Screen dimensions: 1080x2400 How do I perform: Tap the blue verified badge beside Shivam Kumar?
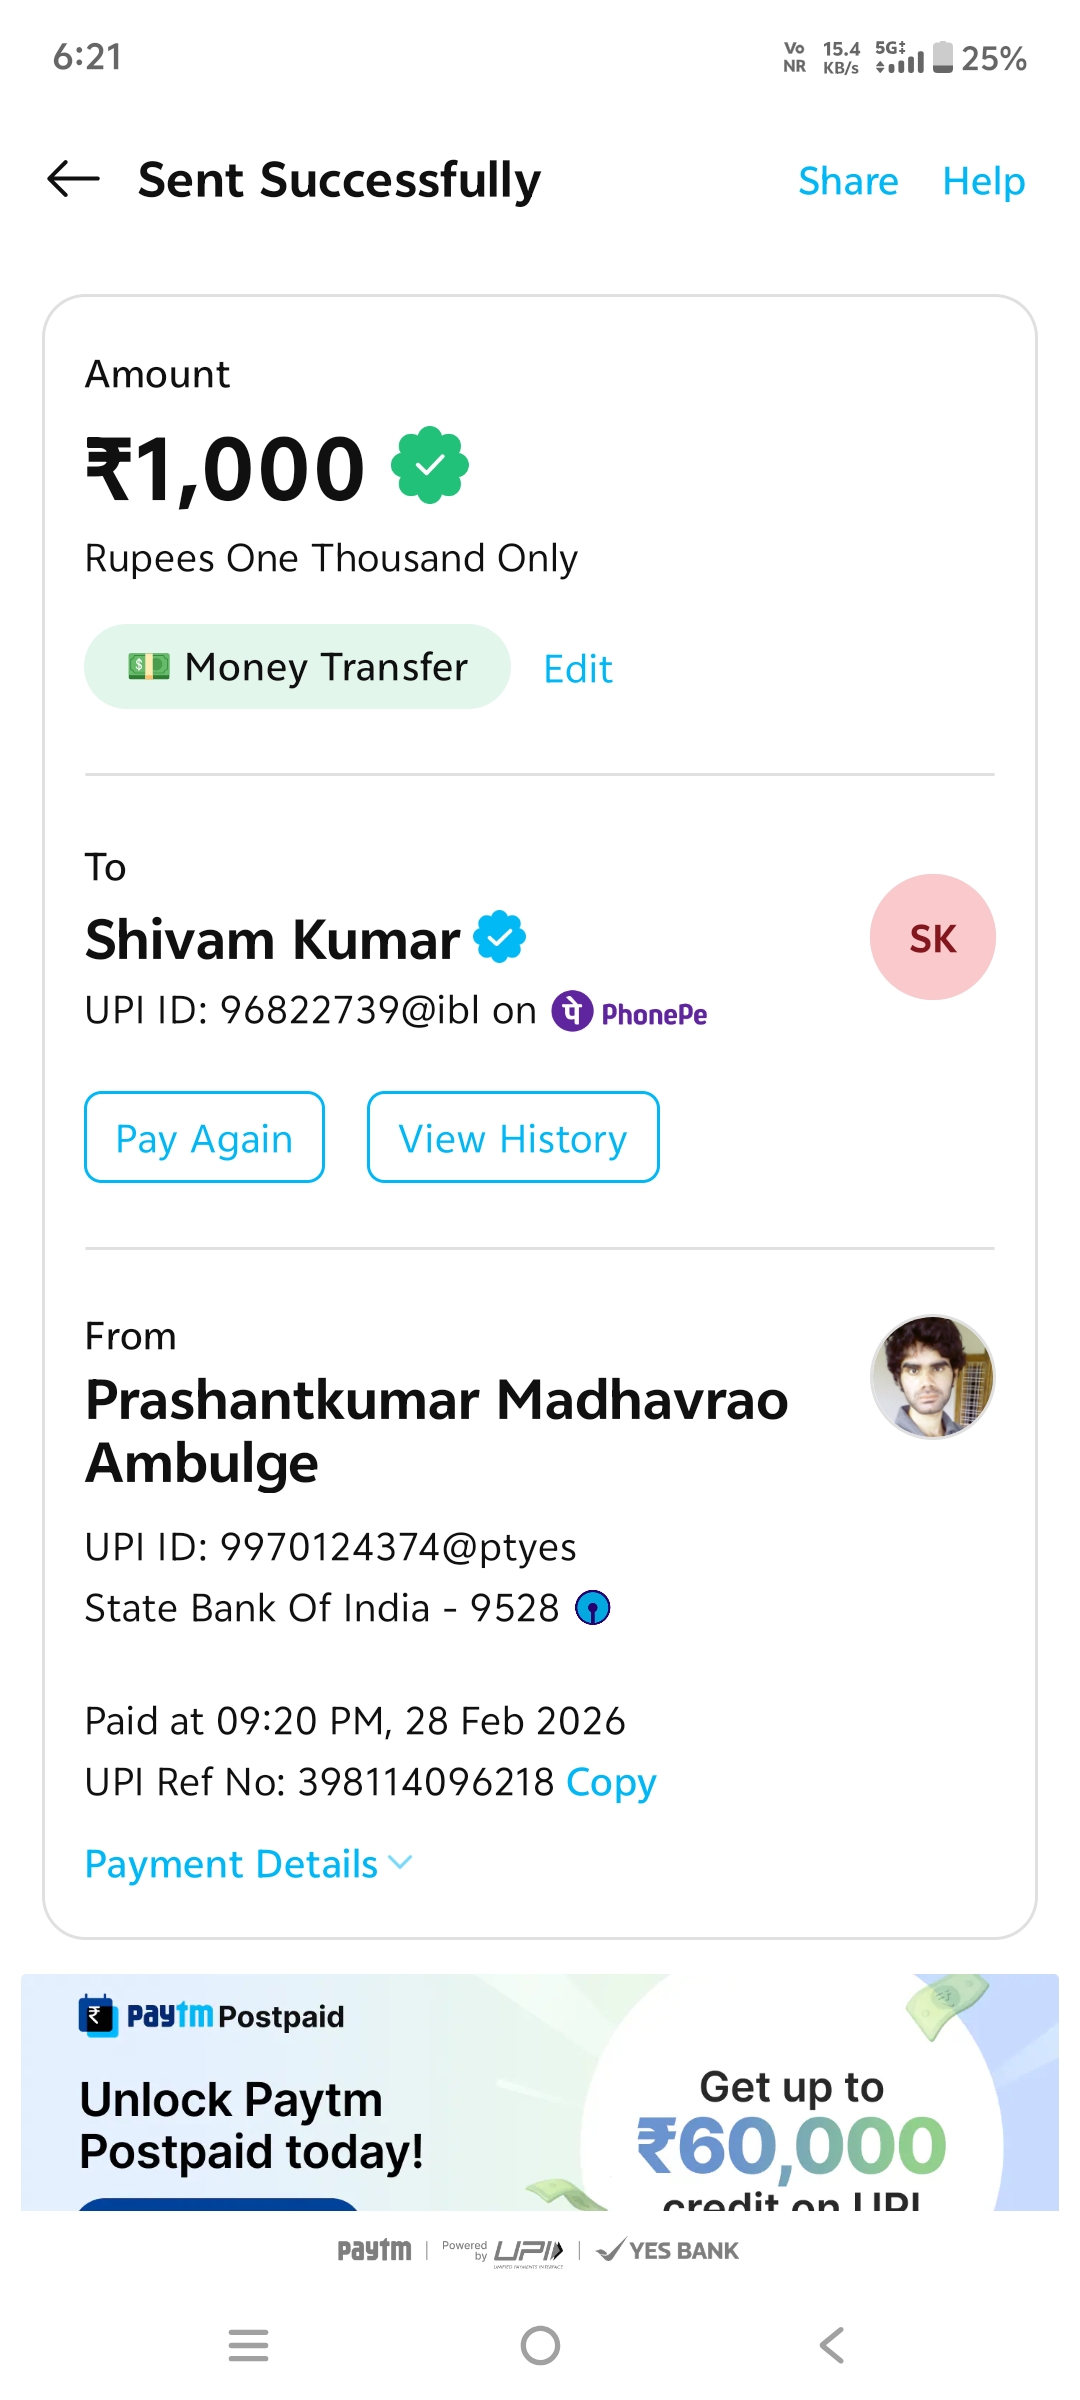500,938
